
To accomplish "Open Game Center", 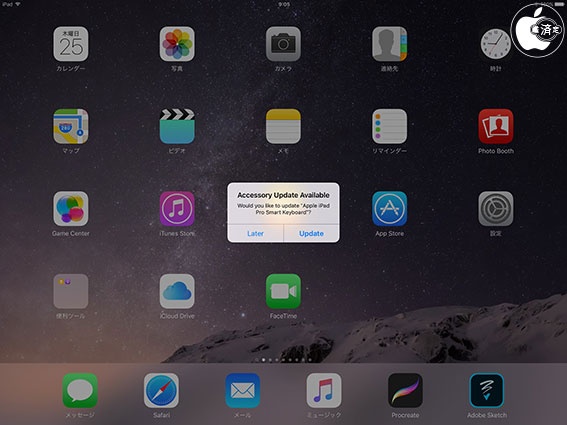I will coord(71,209).
